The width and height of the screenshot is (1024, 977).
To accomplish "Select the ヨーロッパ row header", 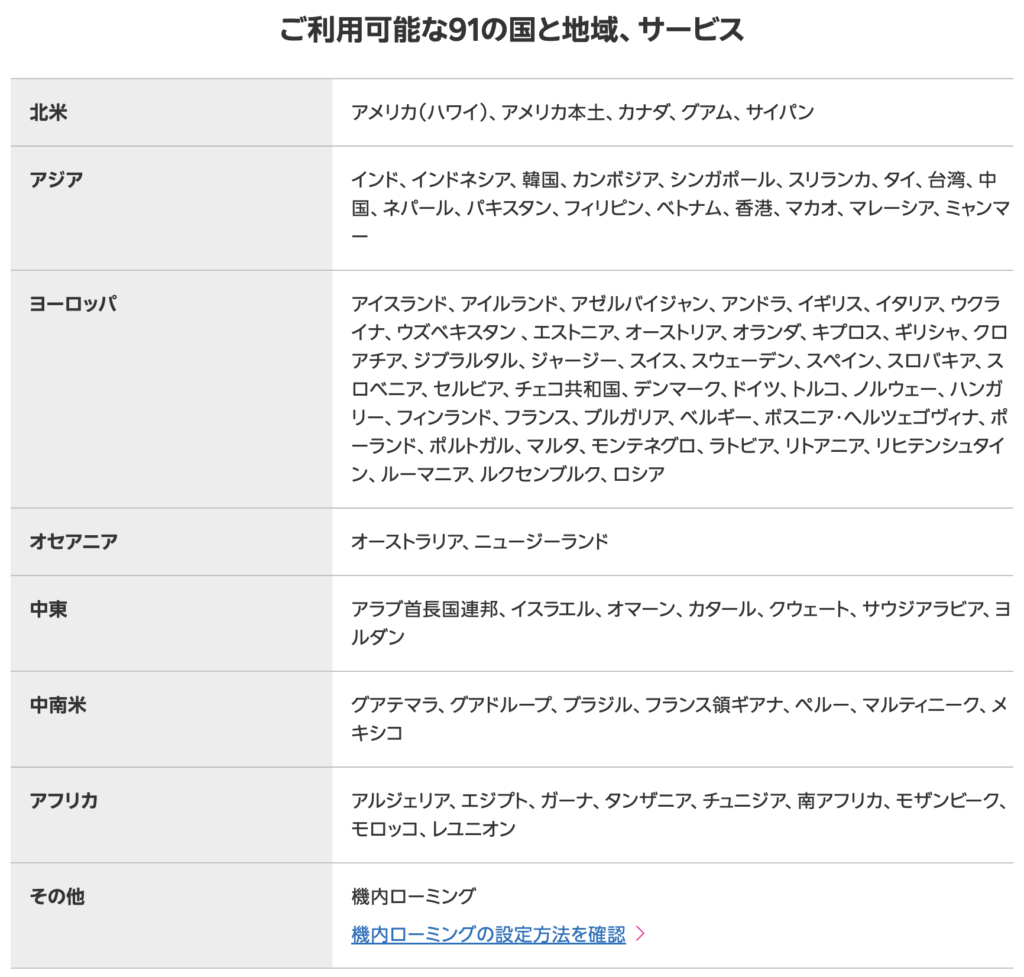I will (73, 304).
